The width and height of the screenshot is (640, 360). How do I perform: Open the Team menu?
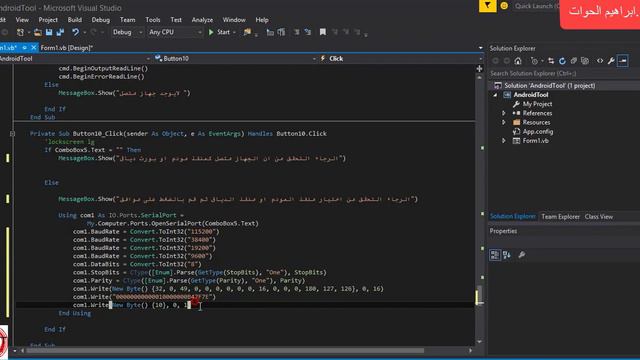127,20
